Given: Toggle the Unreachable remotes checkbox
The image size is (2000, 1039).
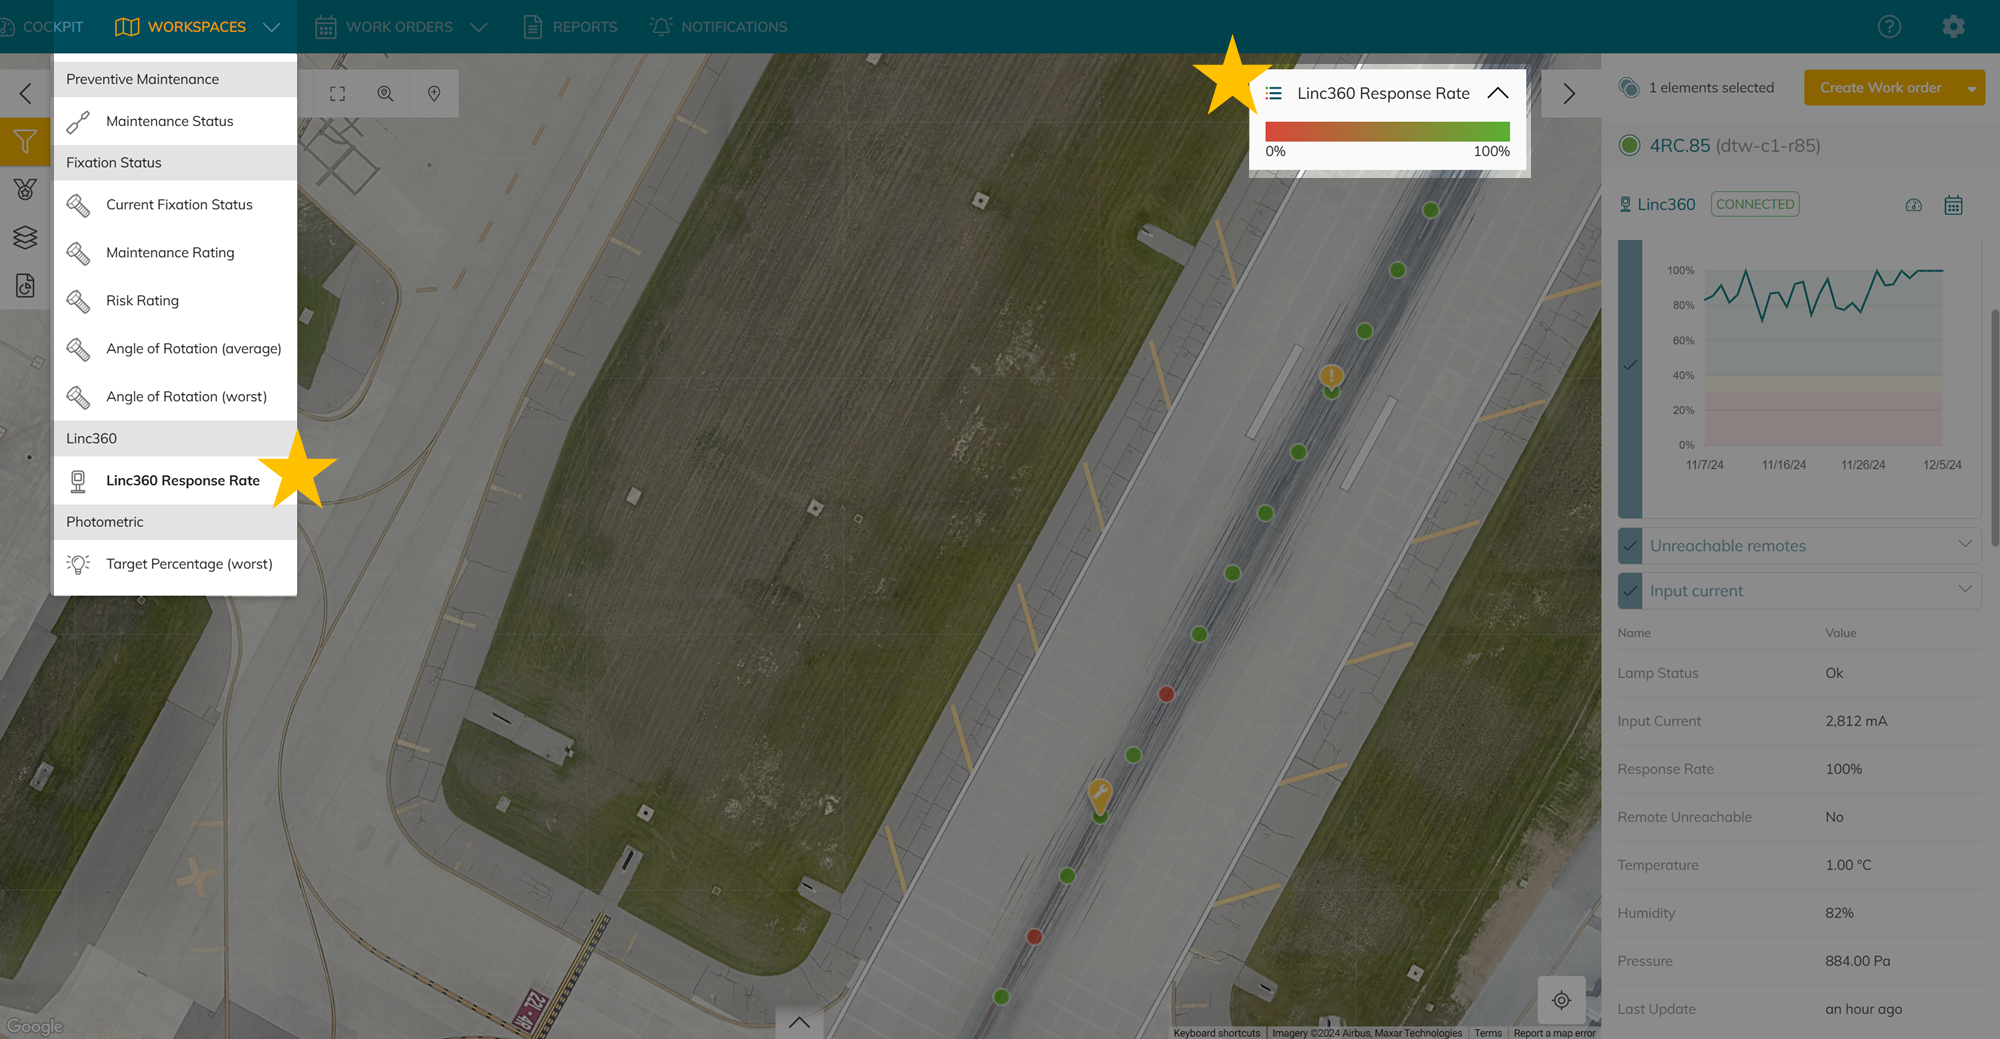Looking at the screenshot, I should [1630, 546].
